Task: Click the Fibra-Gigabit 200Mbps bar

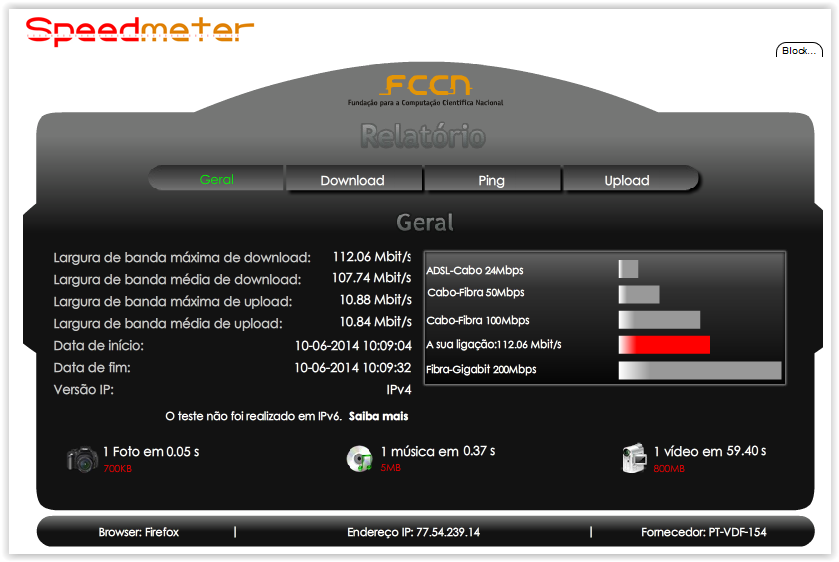Action: click(700, 370)
